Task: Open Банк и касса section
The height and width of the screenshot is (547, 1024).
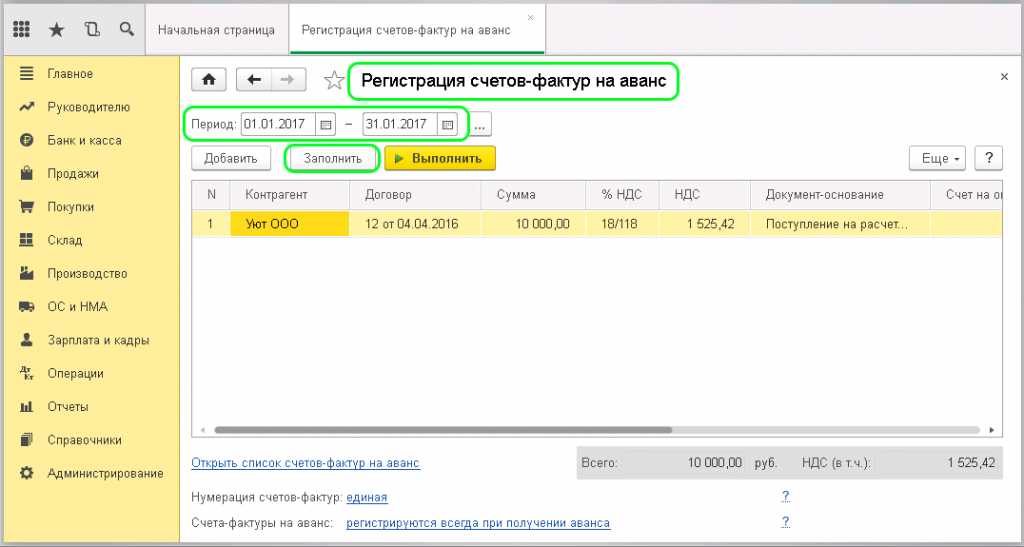Action: tap(84, 140)
